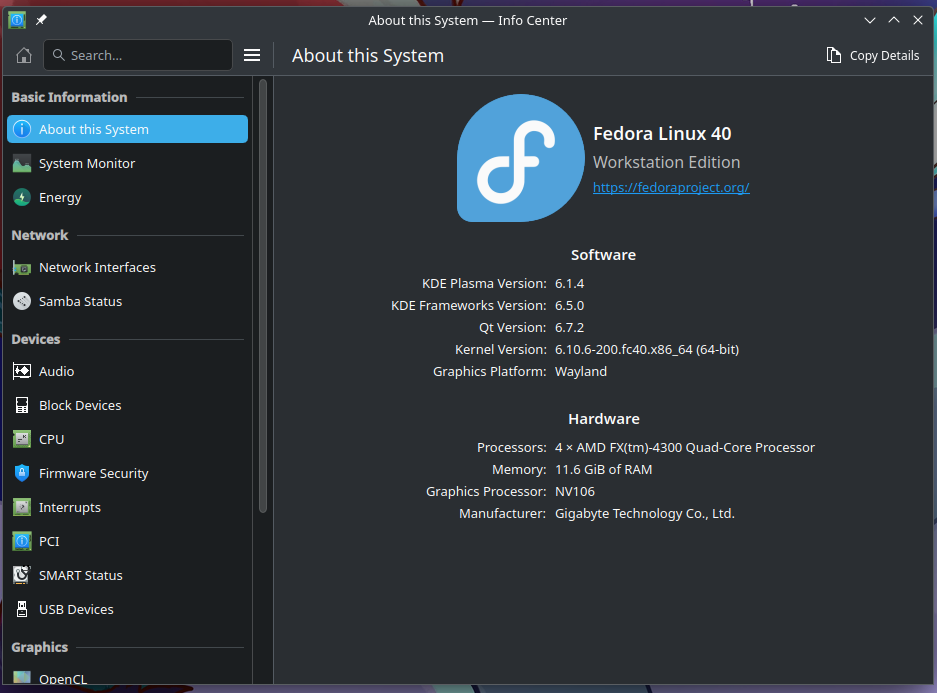Viewport: 937px width, 693px height.
Task: Click the Graphics Processor value NV106
Action: (575, 492)
